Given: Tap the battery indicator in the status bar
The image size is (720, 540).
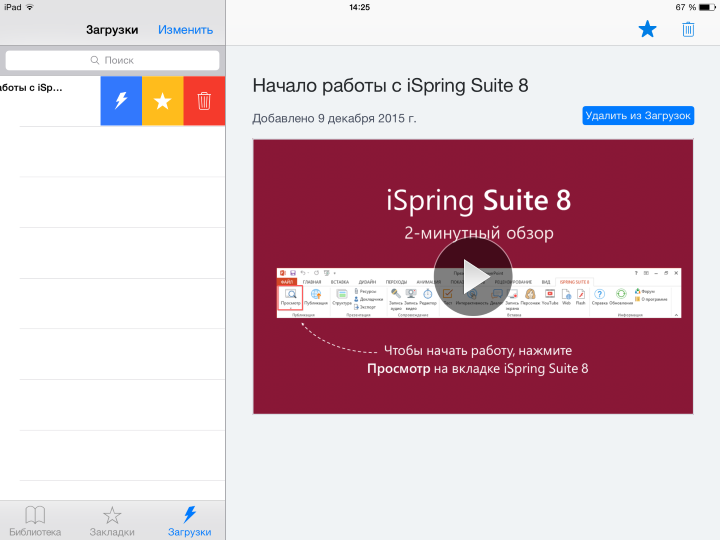Looking at the screenshot, I should point(706,7).
